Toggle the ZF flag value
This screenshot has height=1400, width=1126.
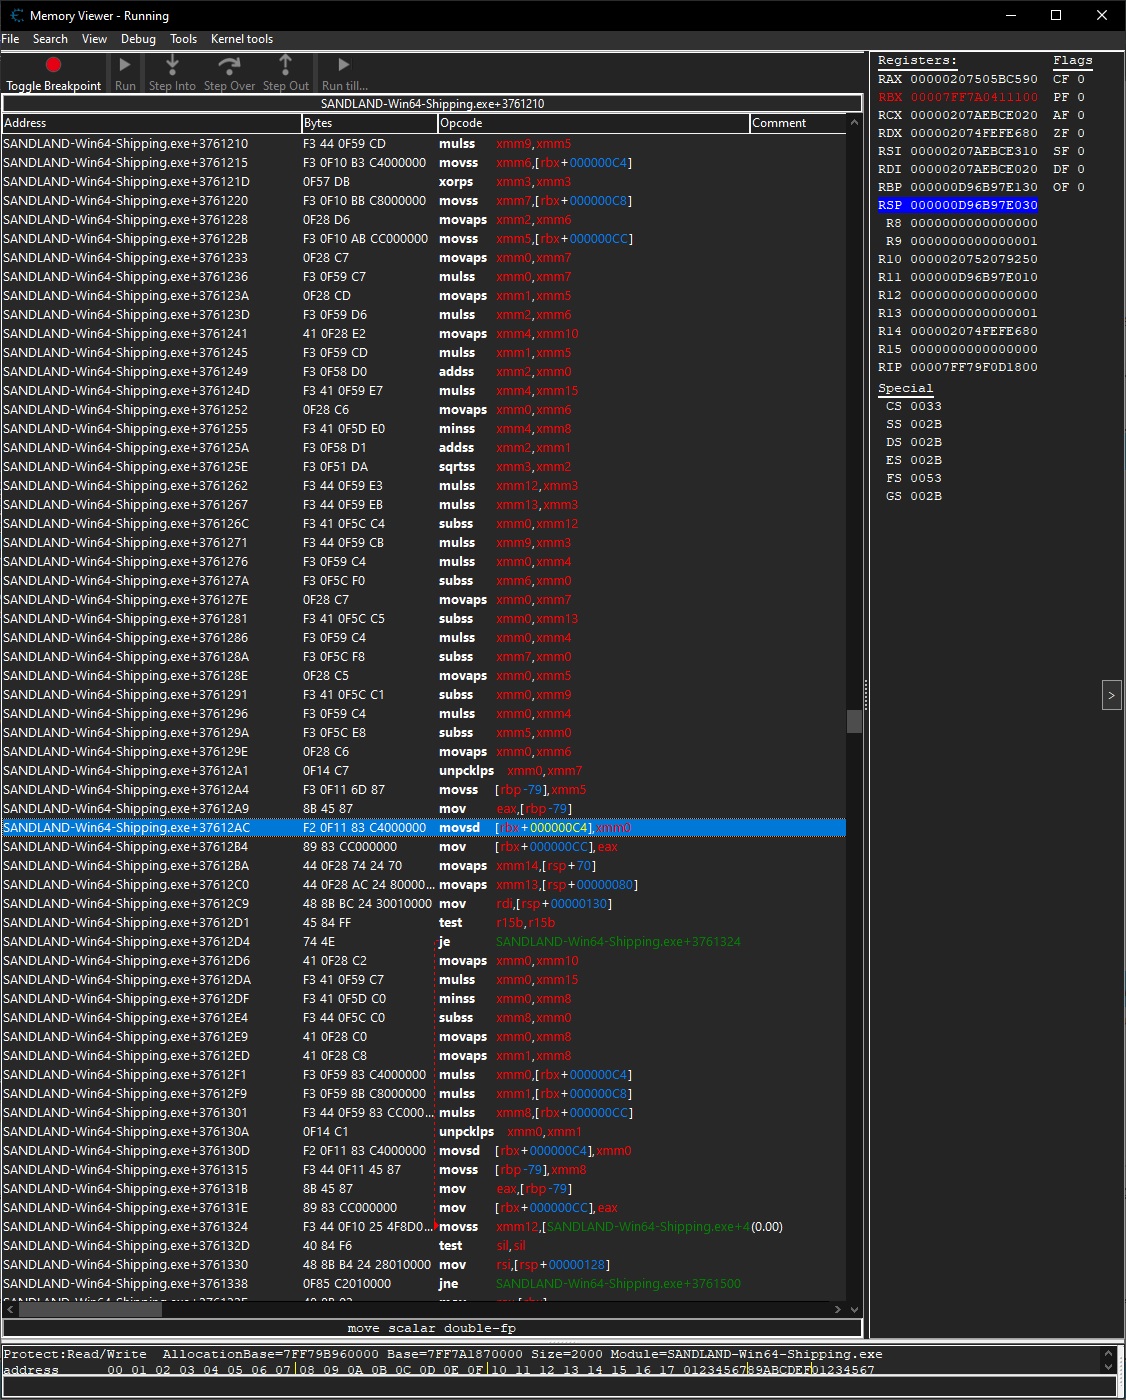pyautogui.click(x=1081, y=133)
